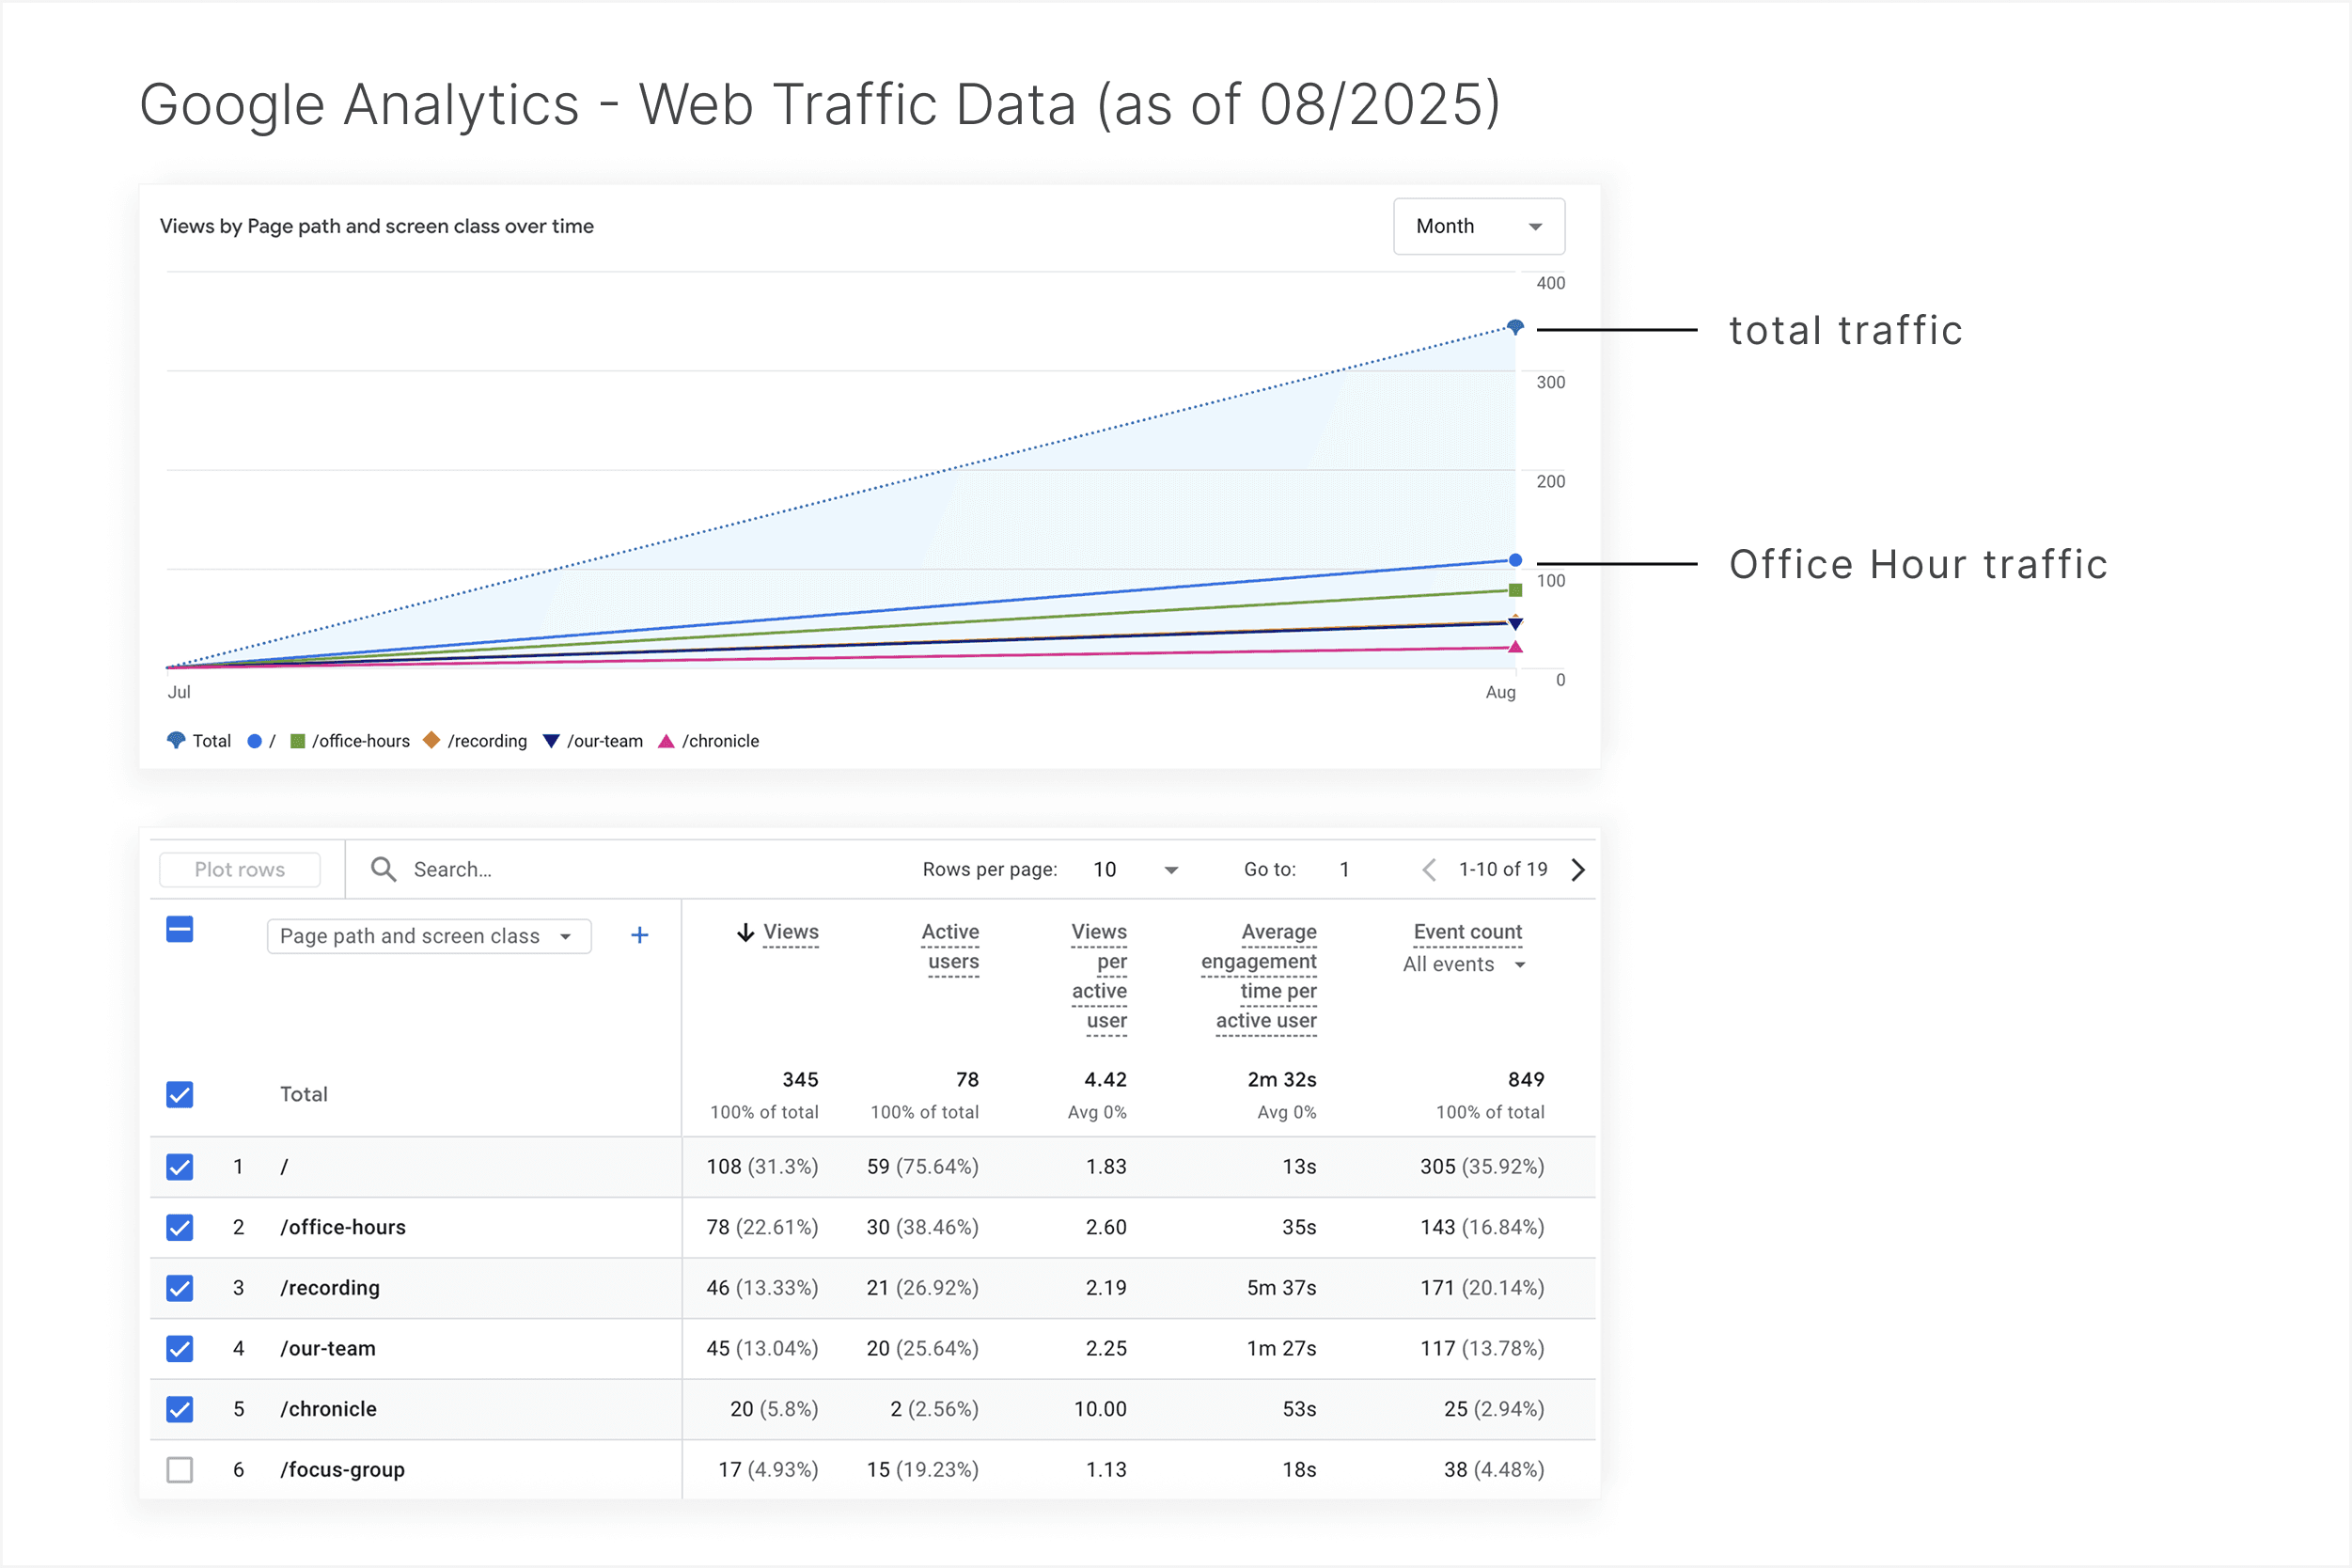
Task: Select the blue / data point at Aug
Action: [1515, 560]
